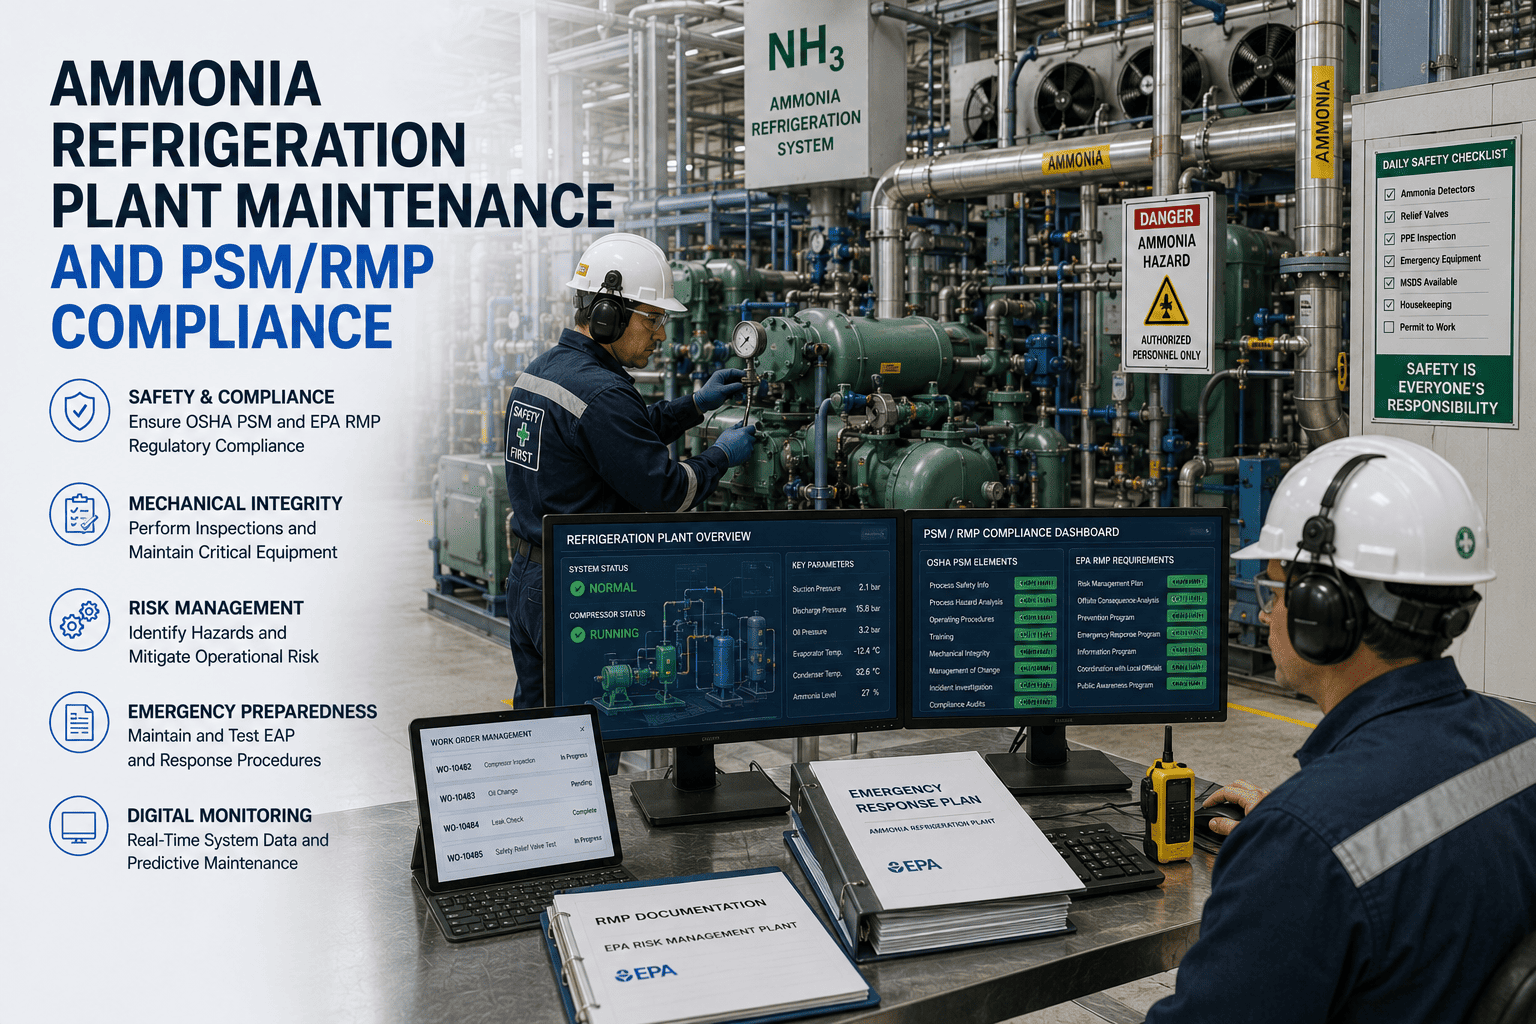This screenshot has height=1024, width=1536.
Task: Click the Digital Monitoring monitor icon
Action: [x=80, y=826]
